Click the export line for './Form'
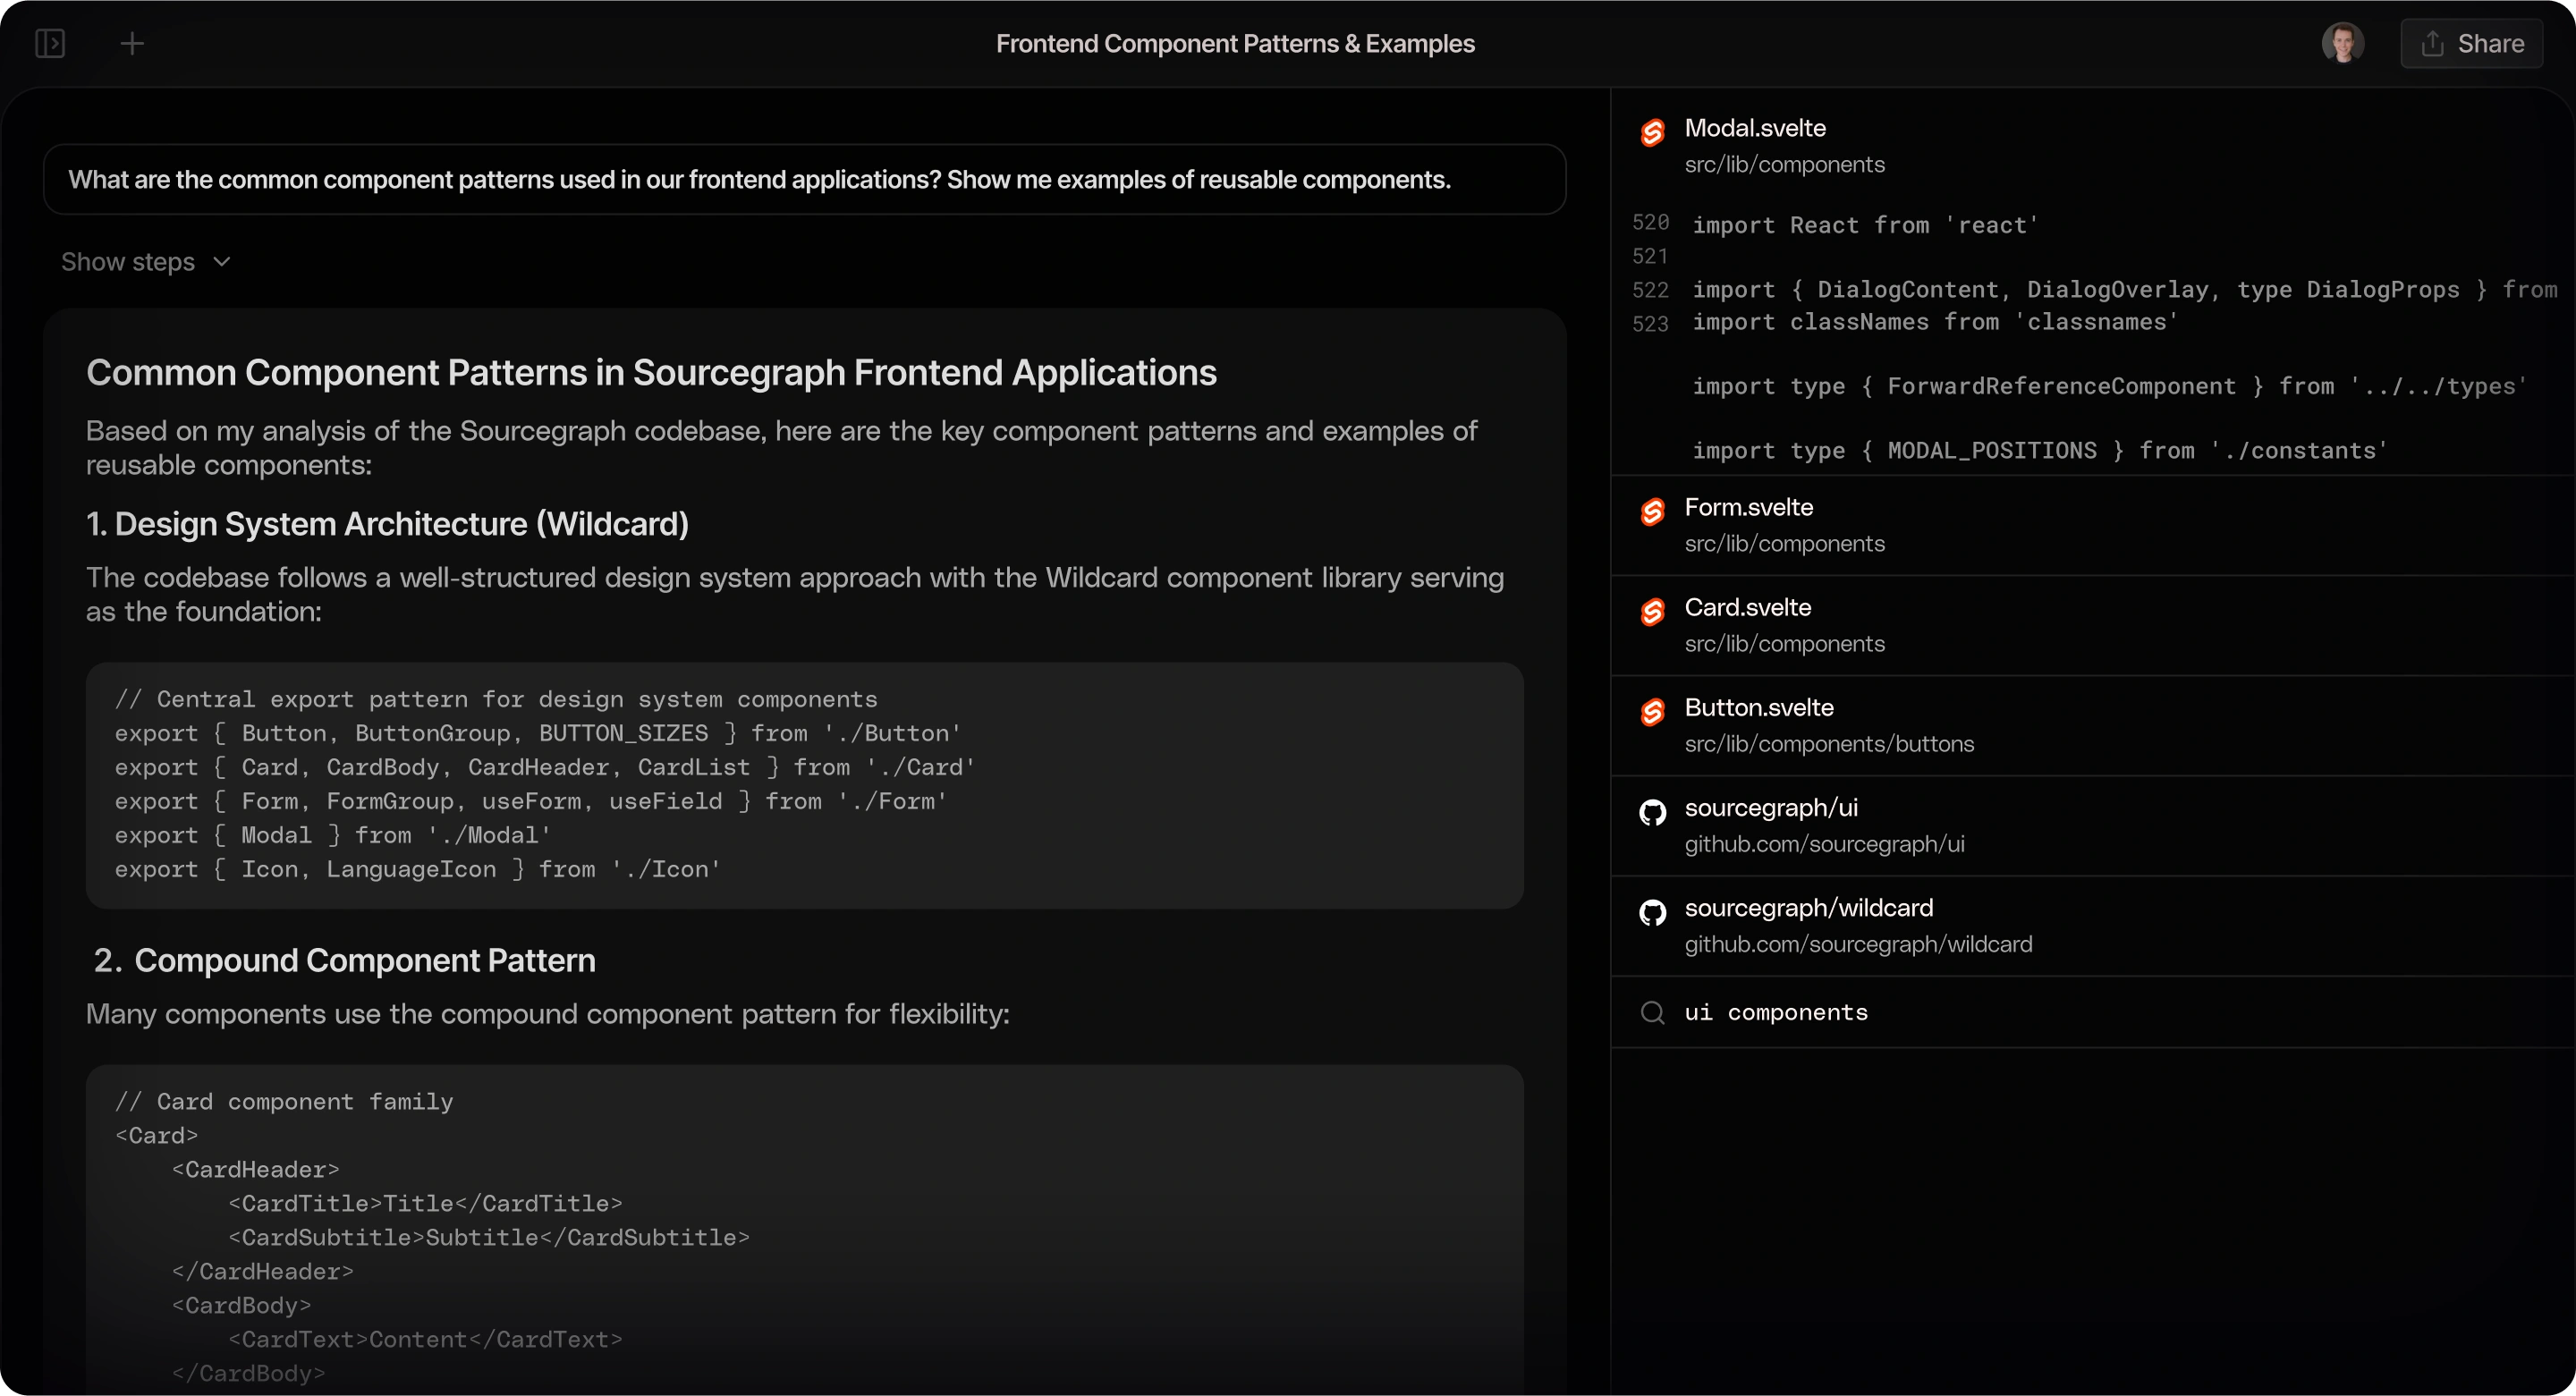2576x1396 pixels. pos(531,801)
